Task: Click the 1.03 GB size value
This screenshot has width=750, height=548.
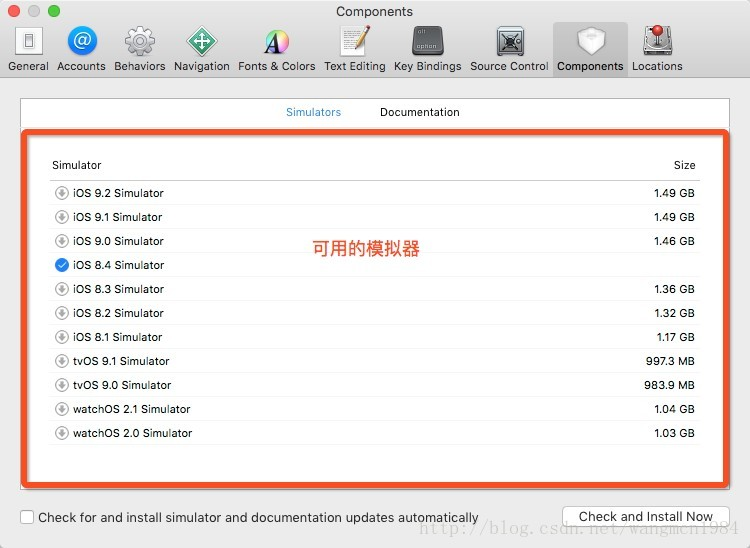Action: (x=674, y=433)
